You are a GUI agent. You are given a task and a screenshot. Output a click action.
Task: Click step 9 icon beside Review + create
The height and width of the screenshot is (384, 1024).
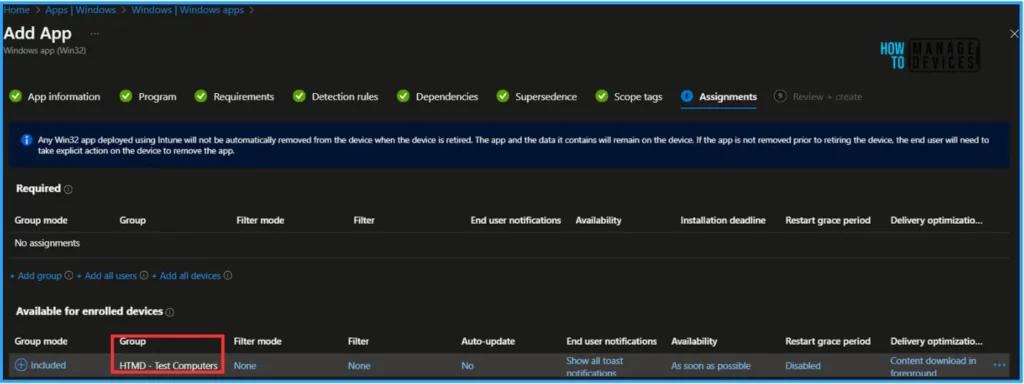(780, 97)
